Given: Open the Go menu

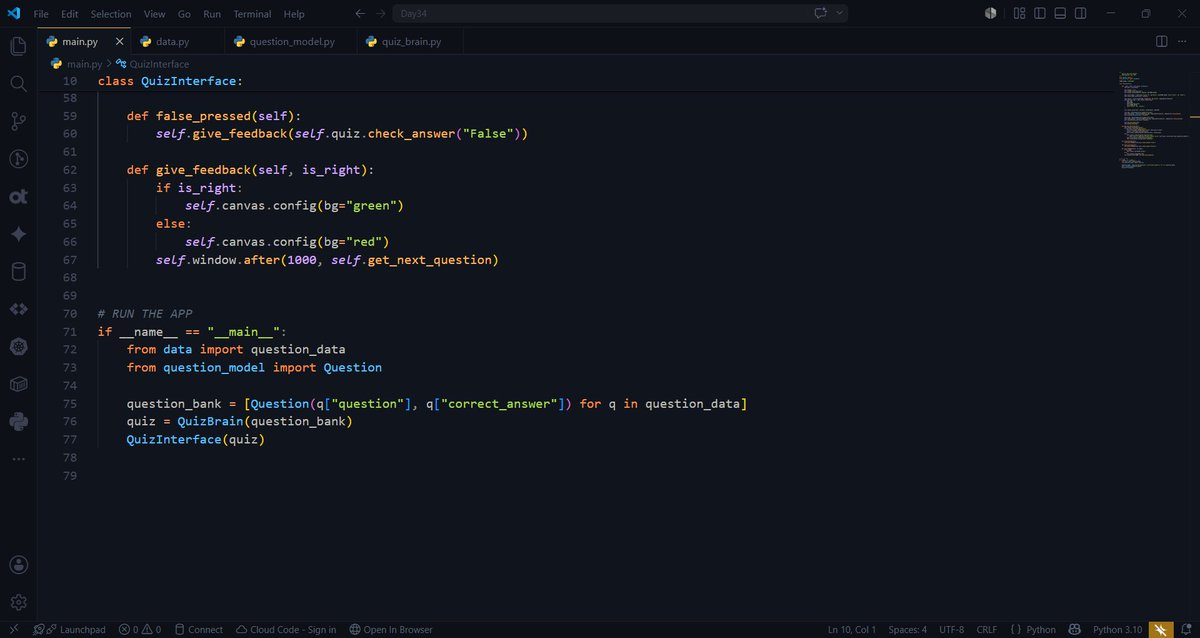Looking at the screenshot, I should coord(184,14).
